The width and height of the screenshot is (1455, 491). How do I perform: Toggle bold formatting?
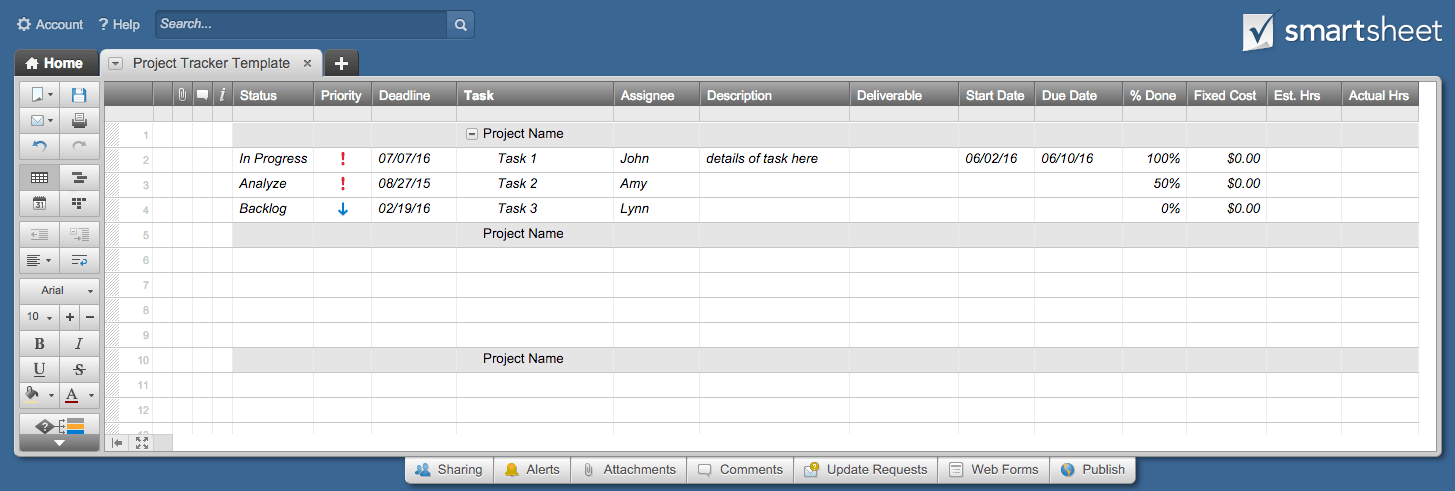[39, 343]
